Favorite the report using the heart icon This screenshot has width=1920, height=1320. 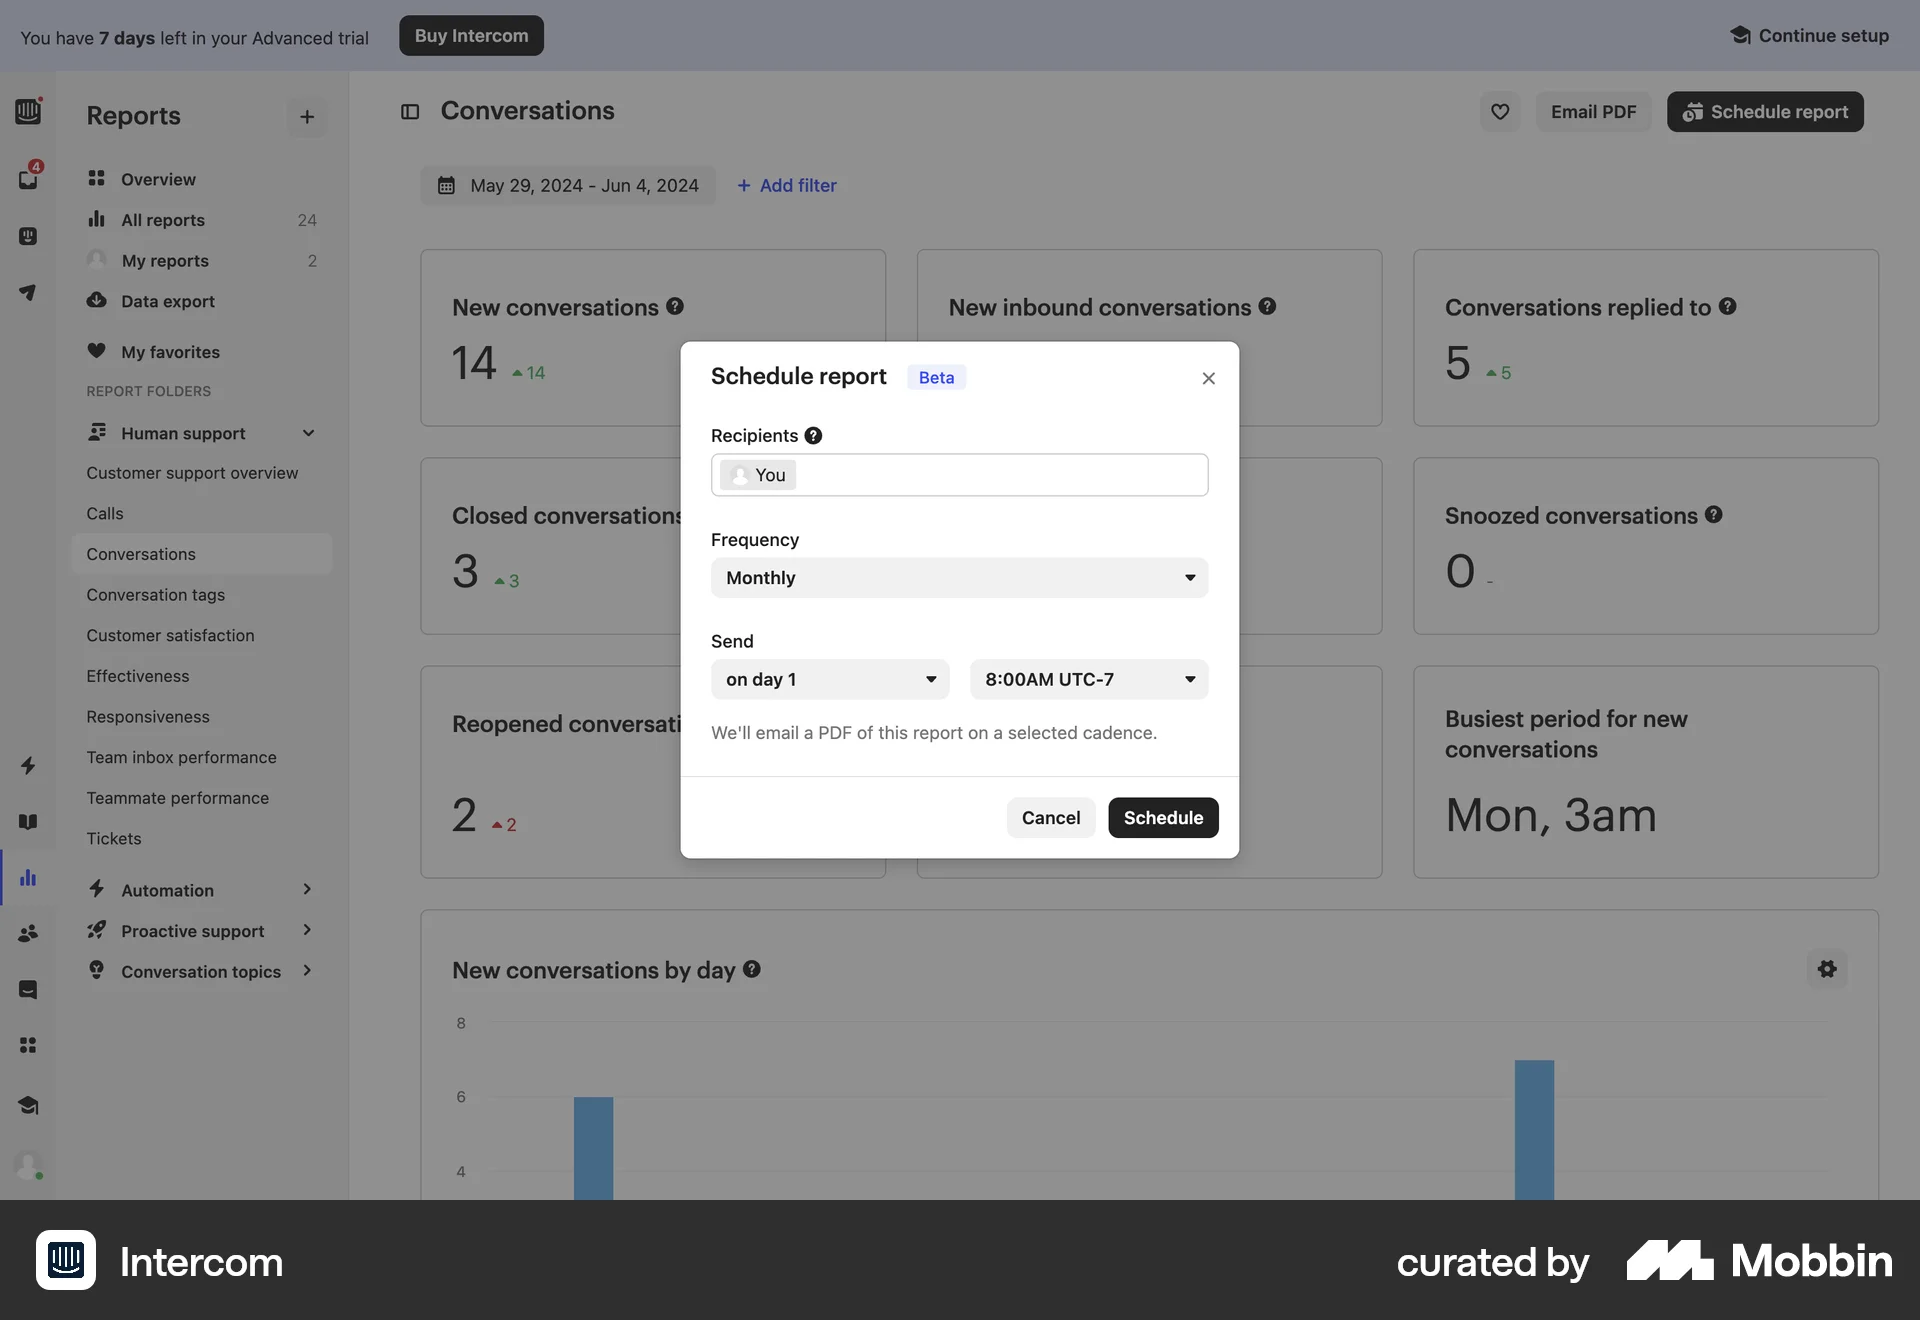(x=1499, y=111)
